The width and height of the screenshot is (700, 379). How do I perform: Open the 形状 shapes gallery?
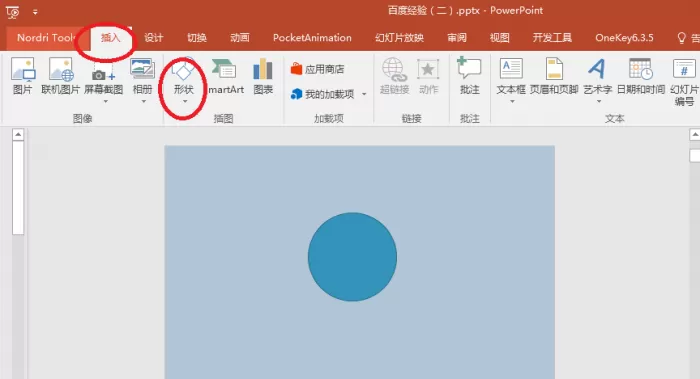(183, 79)
